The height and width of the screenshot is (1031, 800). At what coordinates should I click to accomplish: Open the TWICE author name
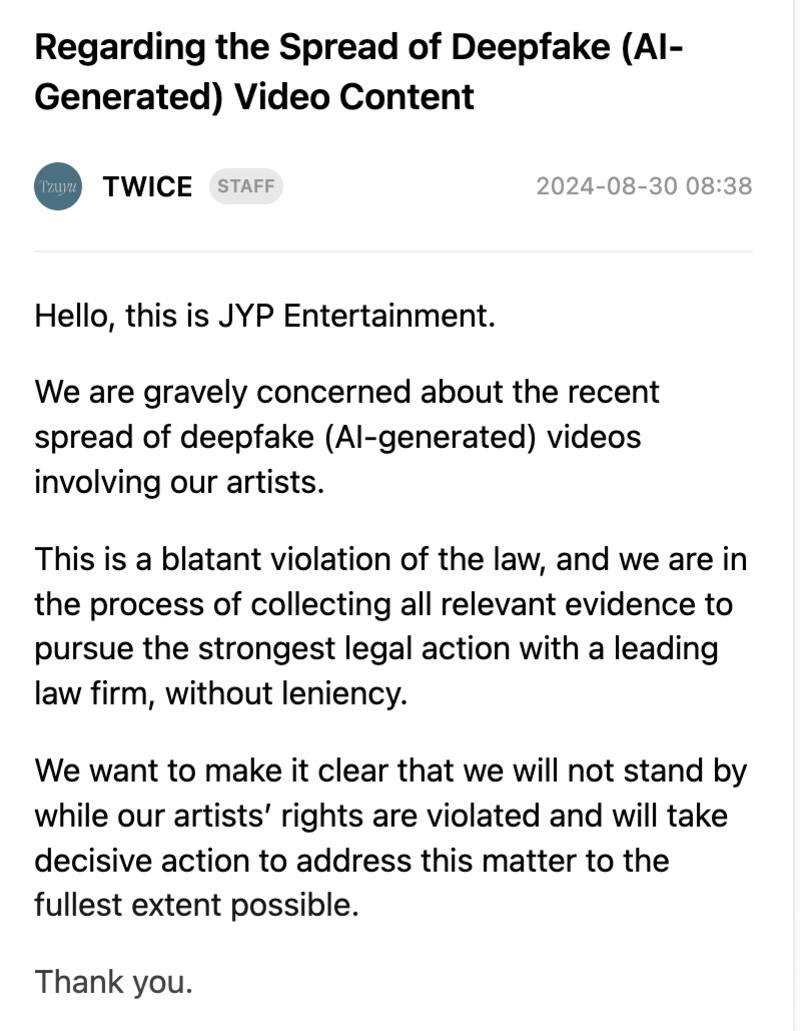147,187
